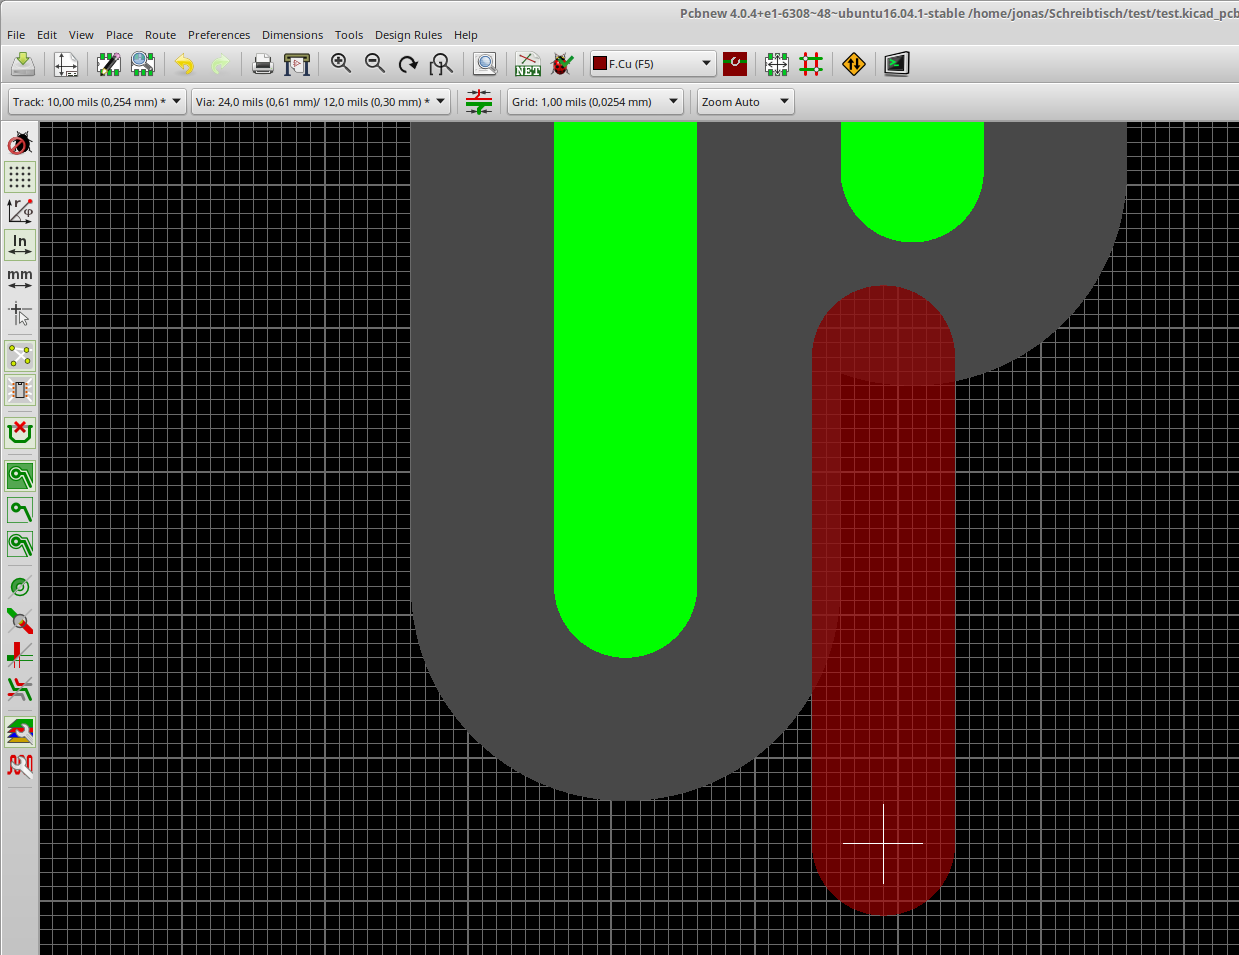Open the Design Rules menu

(x=408, y=35)
